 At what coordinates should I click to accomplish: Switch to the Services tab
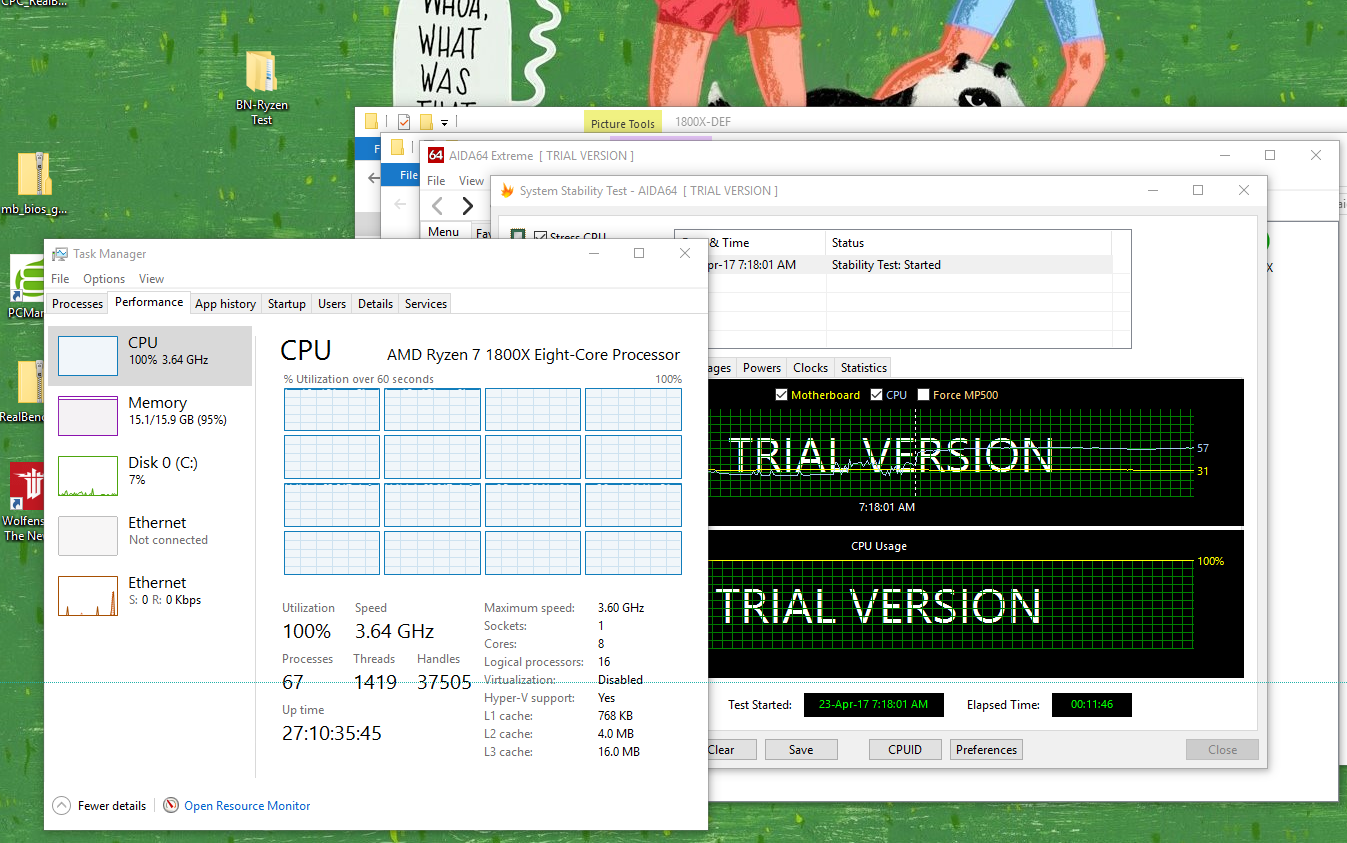pos(426,304)
